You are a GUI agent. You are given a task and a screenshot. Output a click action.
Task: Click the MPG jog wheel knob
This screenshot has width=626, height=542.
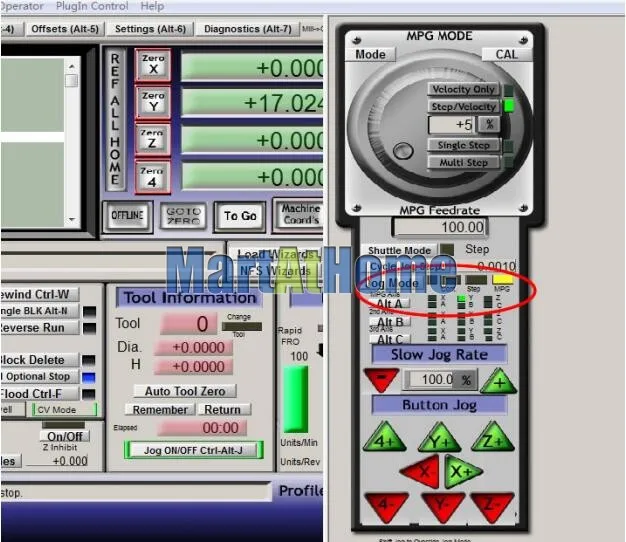[403, 151]
